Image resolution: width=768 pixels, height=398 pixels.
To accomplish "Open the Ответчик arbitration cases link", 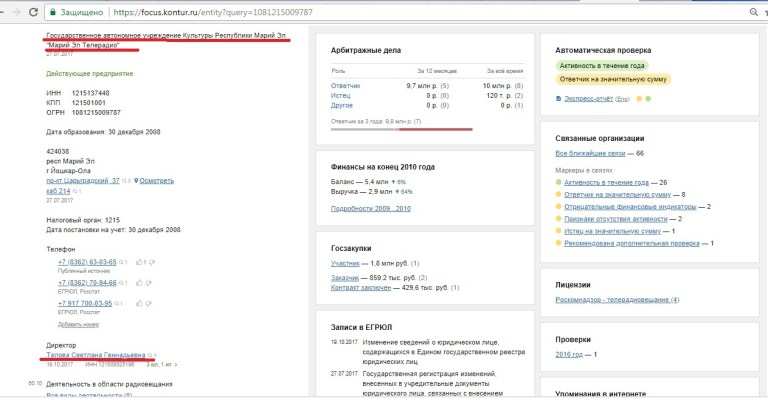I will point(345,86).
